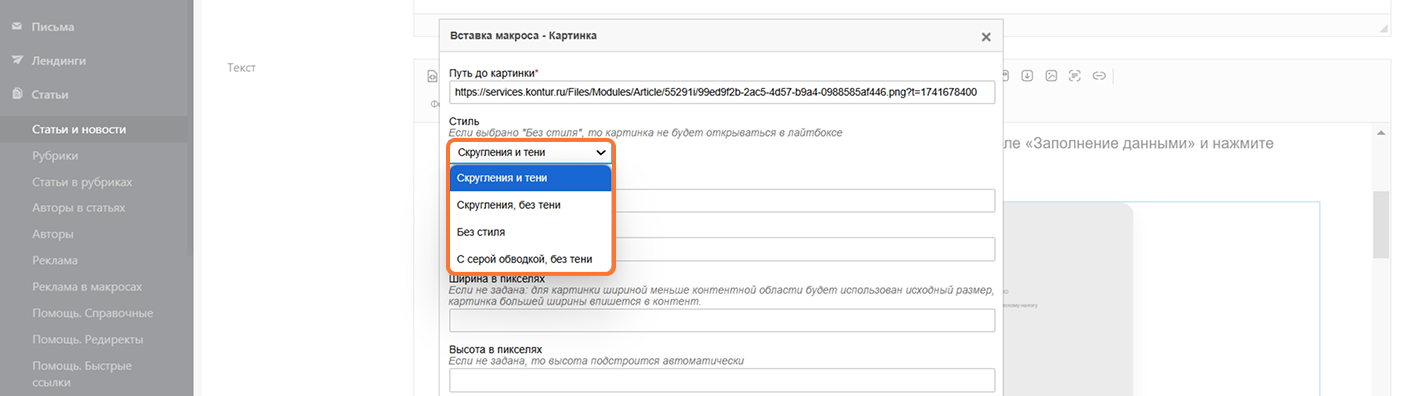Click the text block macro icon in the toolbar
1418x396 pixels.
pyautogui.click(x=1075, y=75)
